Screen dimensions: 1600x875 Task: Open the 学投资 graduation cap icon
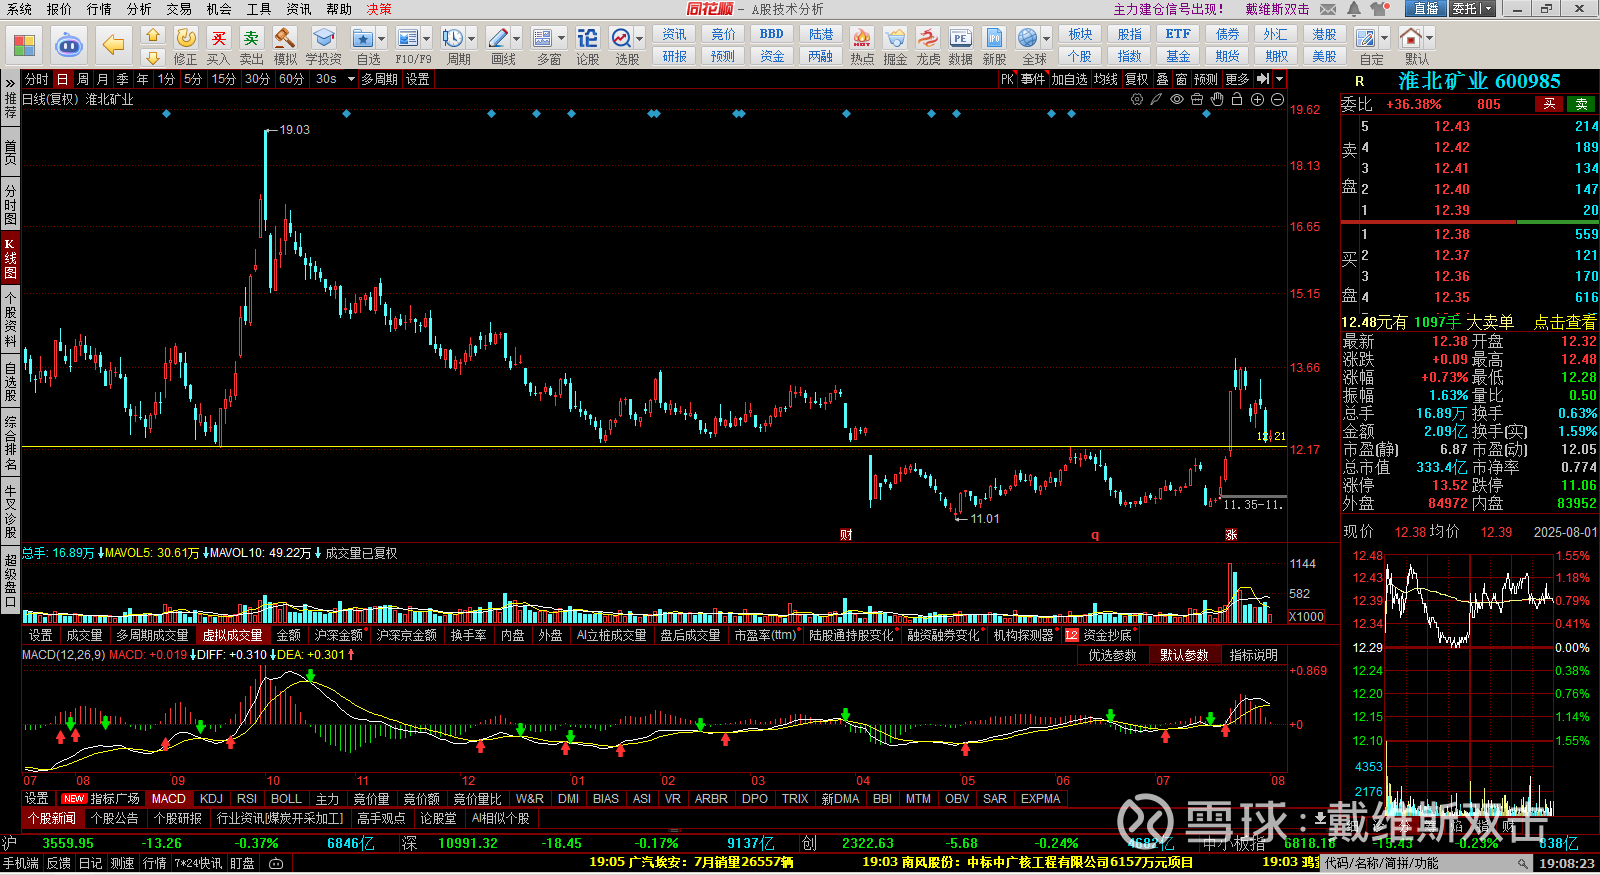(x=323, y=38)
